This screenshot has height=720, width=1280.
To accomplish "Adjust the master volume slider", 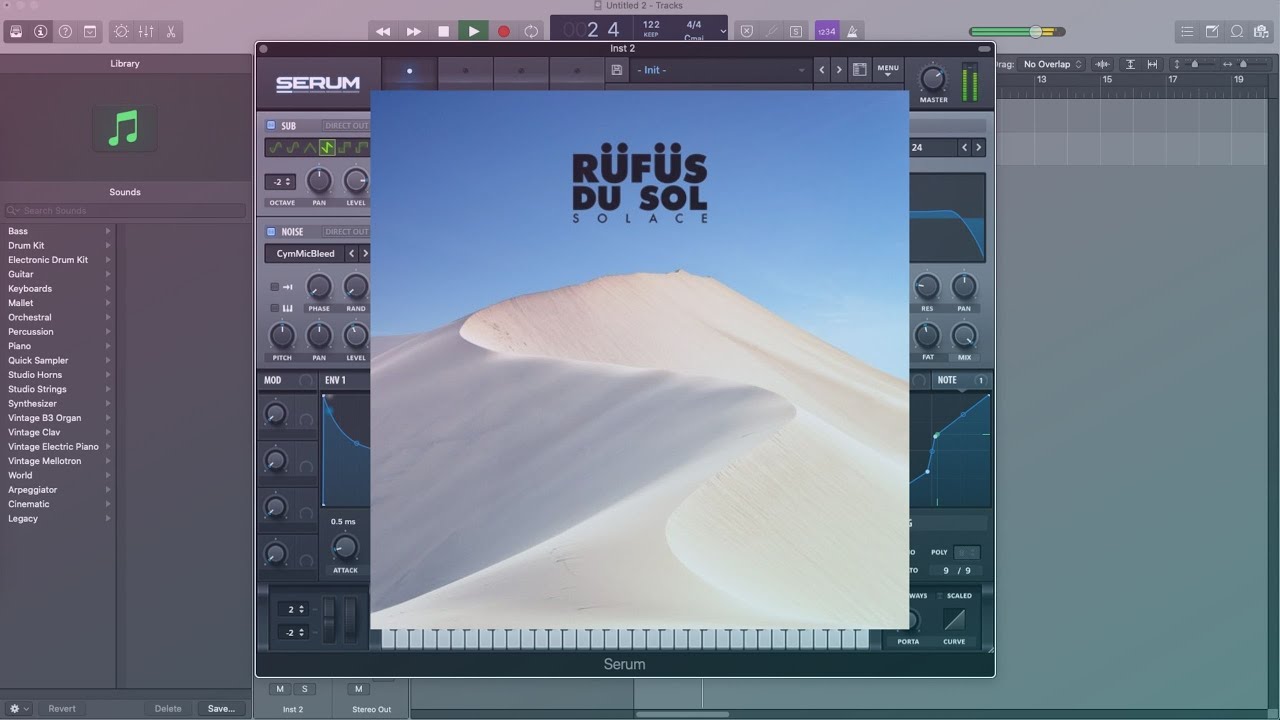I will tap(1036, 32).
